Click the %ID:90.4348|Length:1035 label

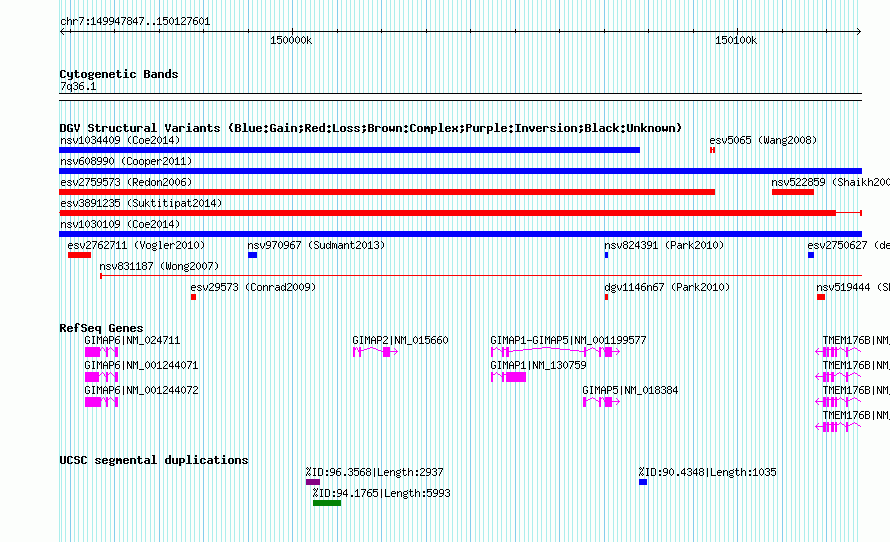707,472
